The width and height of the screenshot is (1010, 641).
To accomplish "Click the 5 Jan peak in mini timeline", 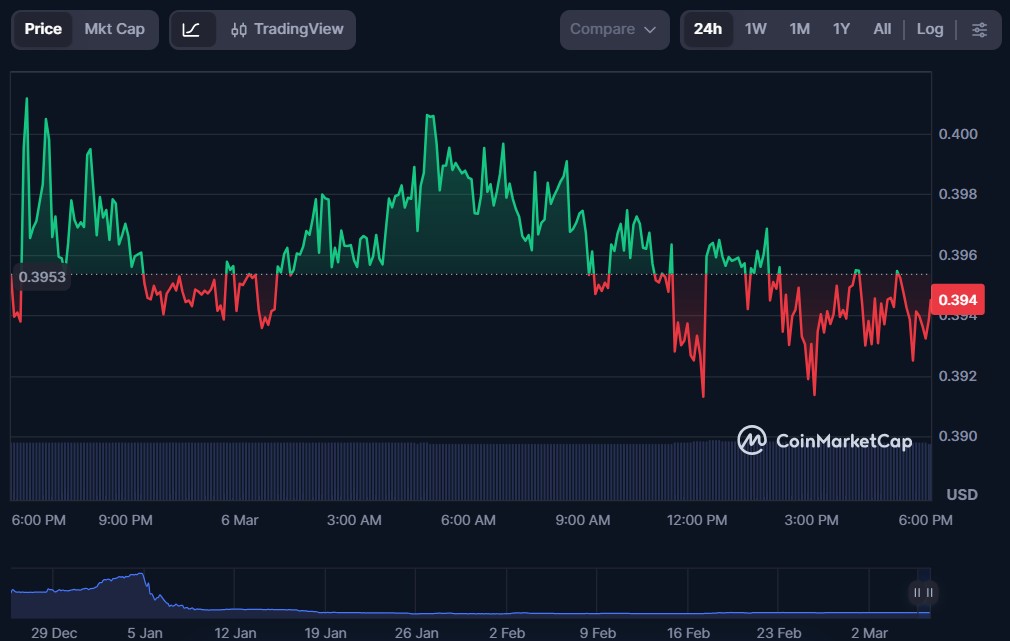I will point(141,577).
